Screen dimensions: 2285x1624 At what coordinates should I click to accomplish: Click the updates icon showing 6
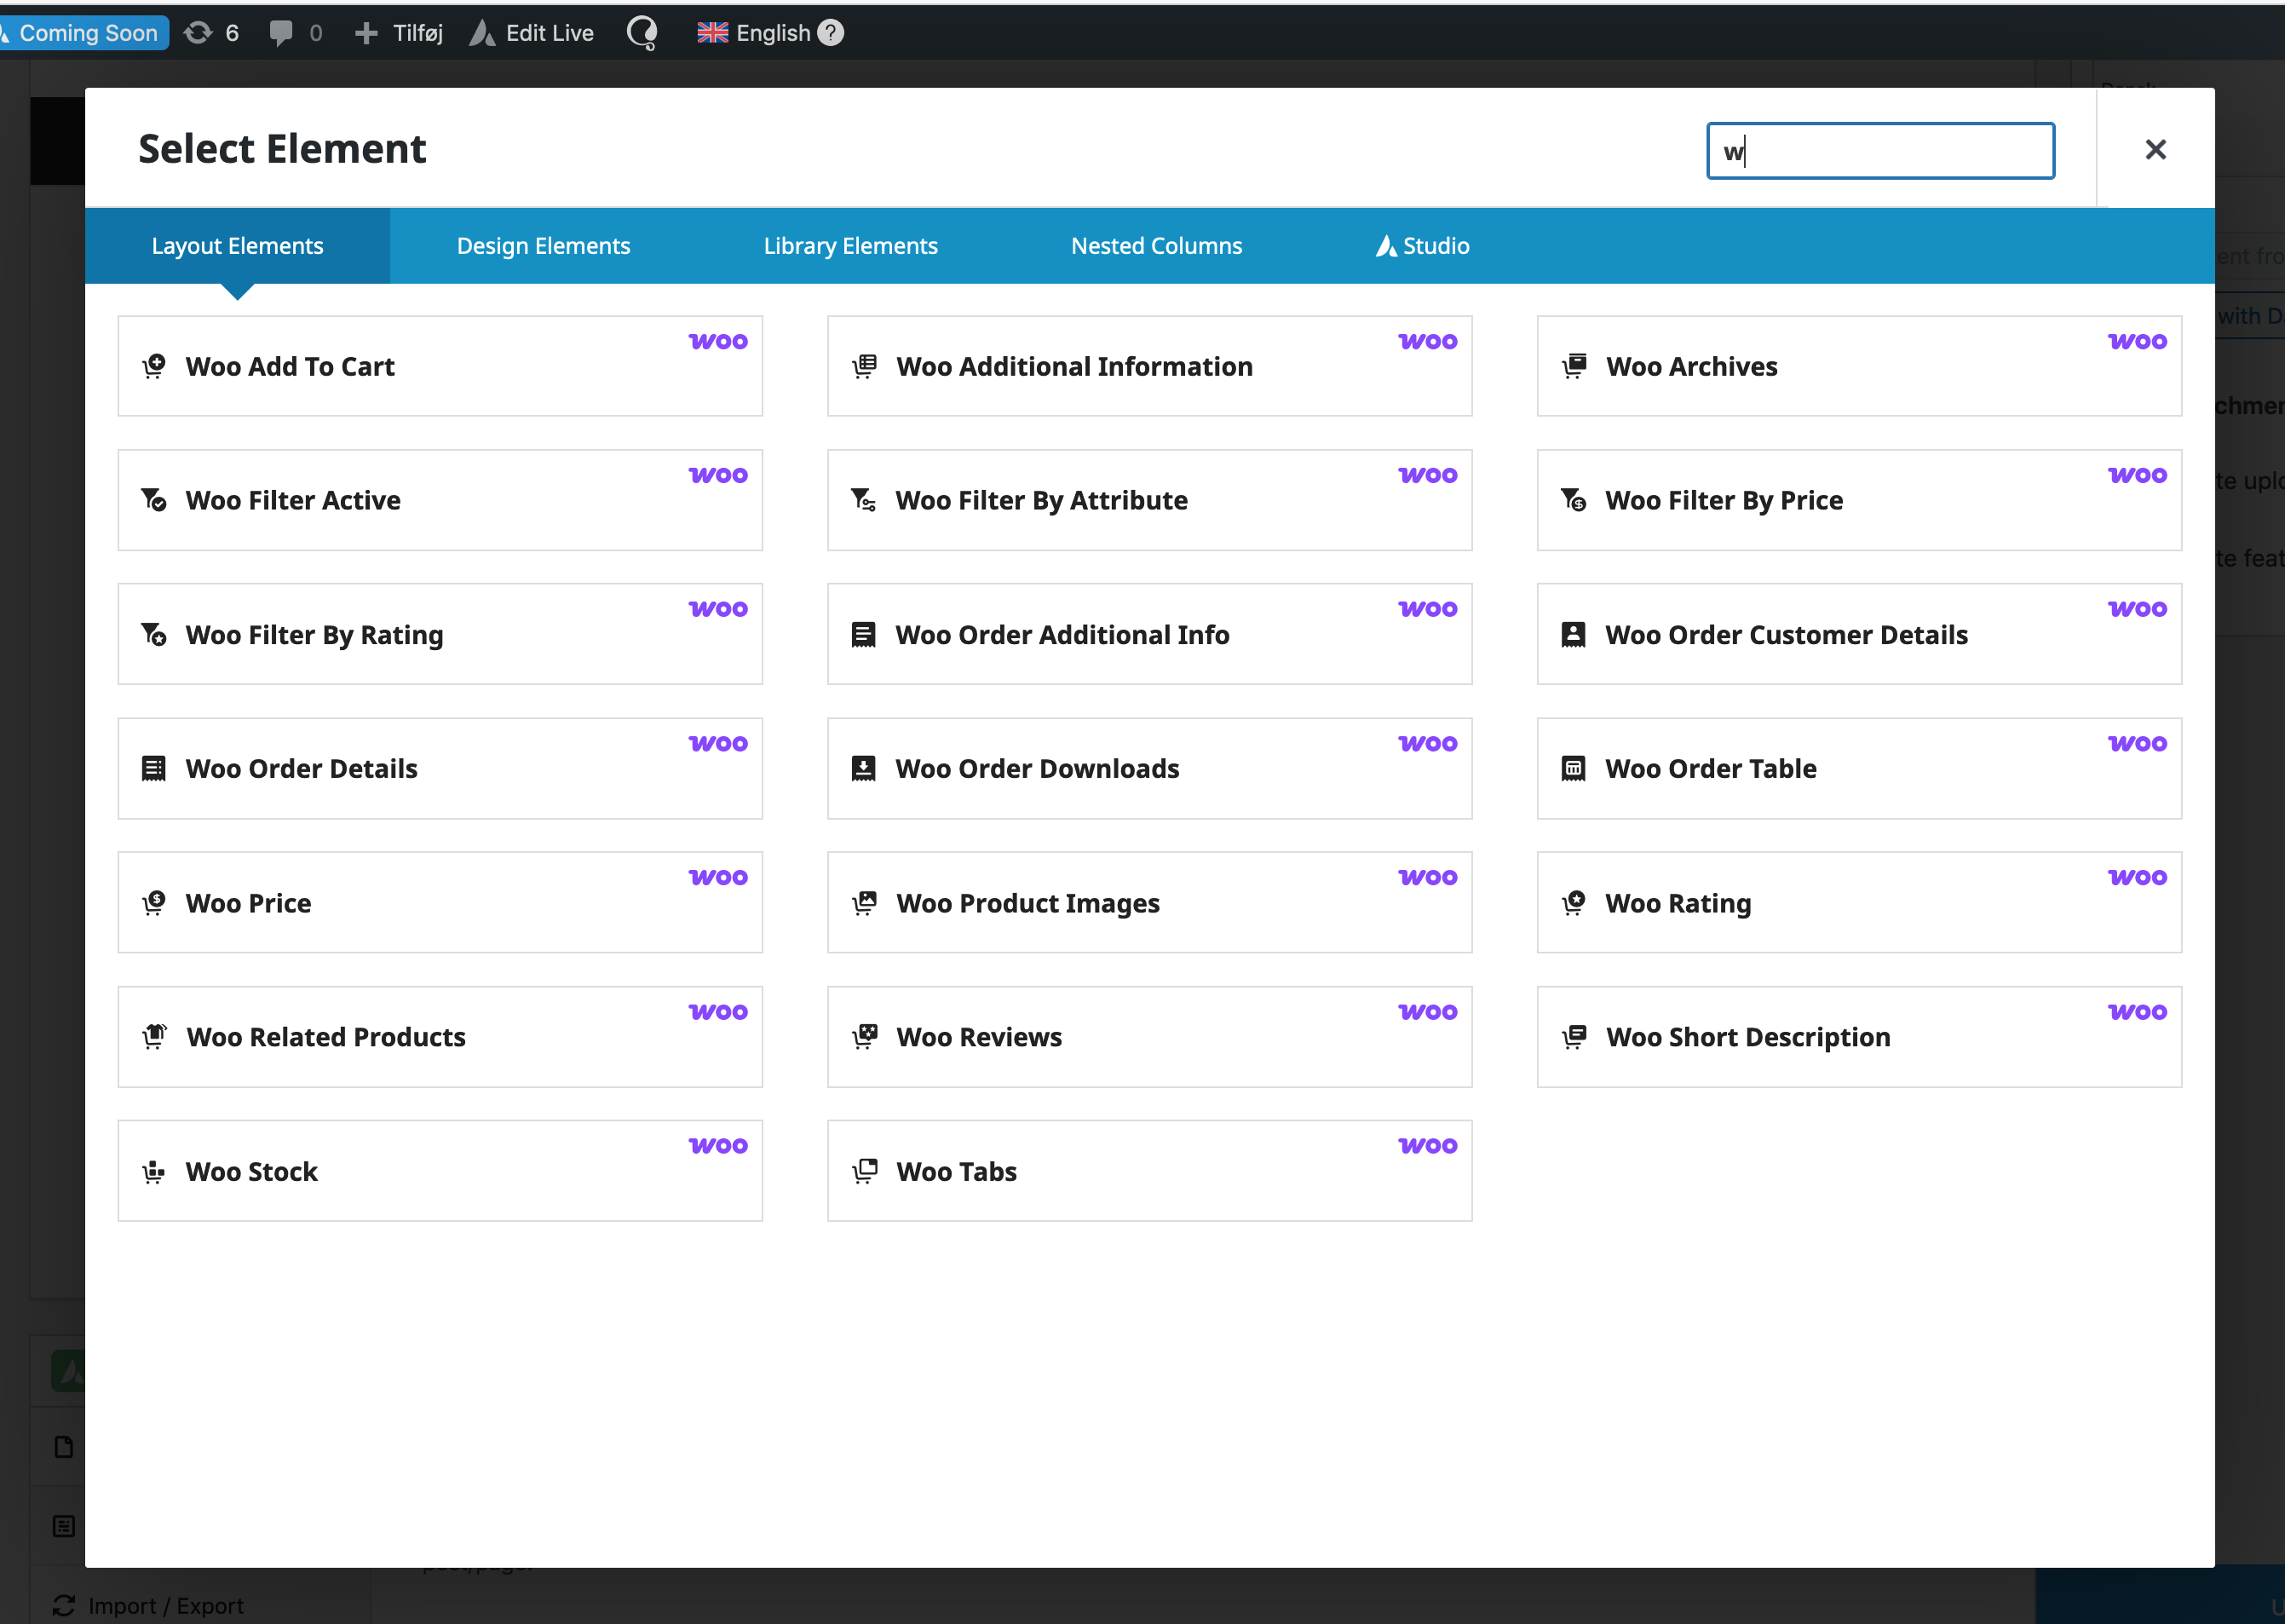click(211, 33)
